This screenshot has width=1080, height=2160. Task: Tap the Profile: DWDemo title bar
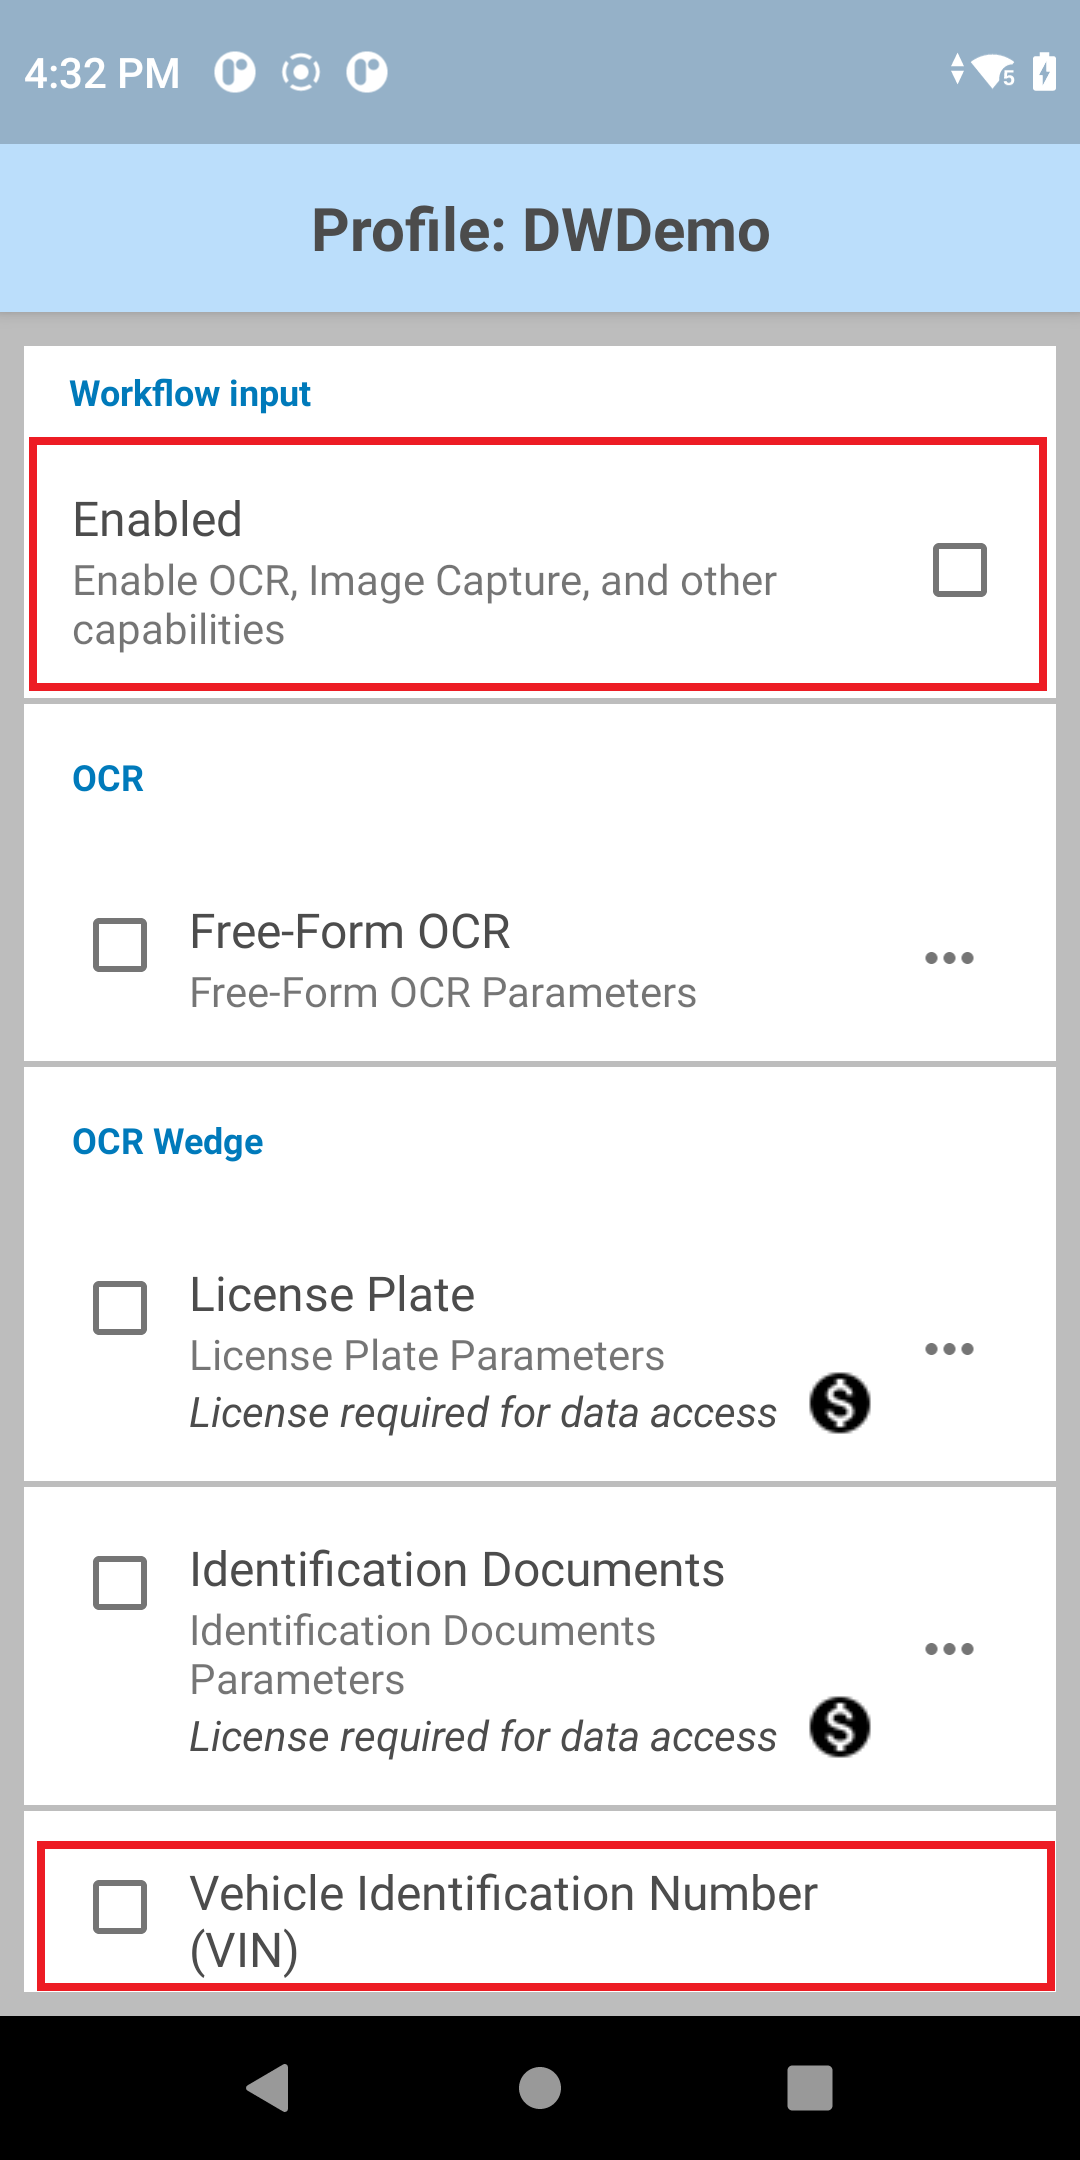coord(540,230)
